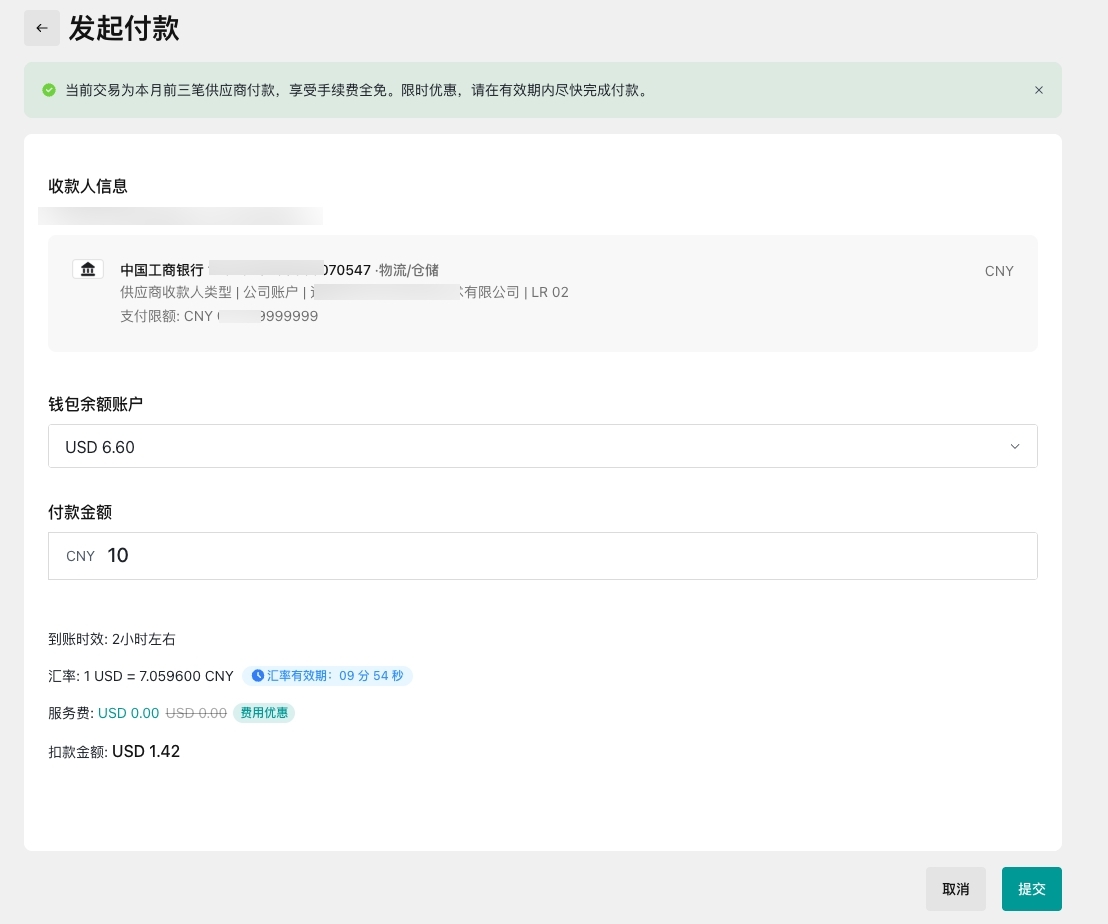Close the green fee waiver banner

pos(1038,90)
